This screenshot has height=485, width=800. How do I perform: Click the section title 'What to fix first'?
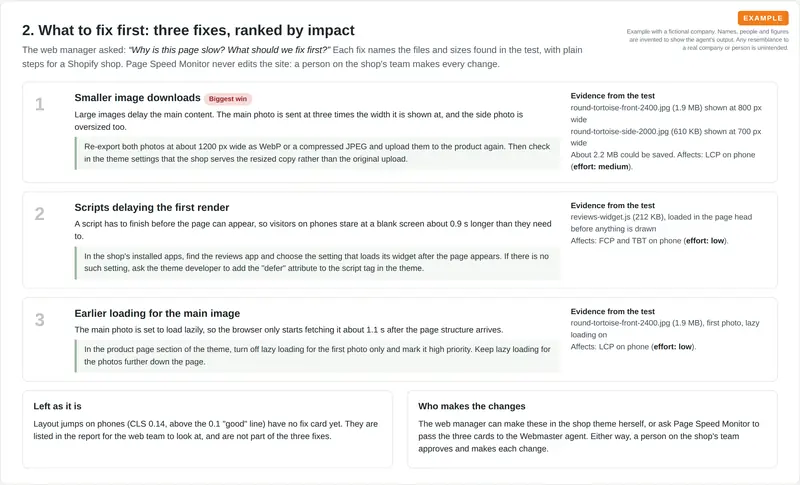pos(188,30)
